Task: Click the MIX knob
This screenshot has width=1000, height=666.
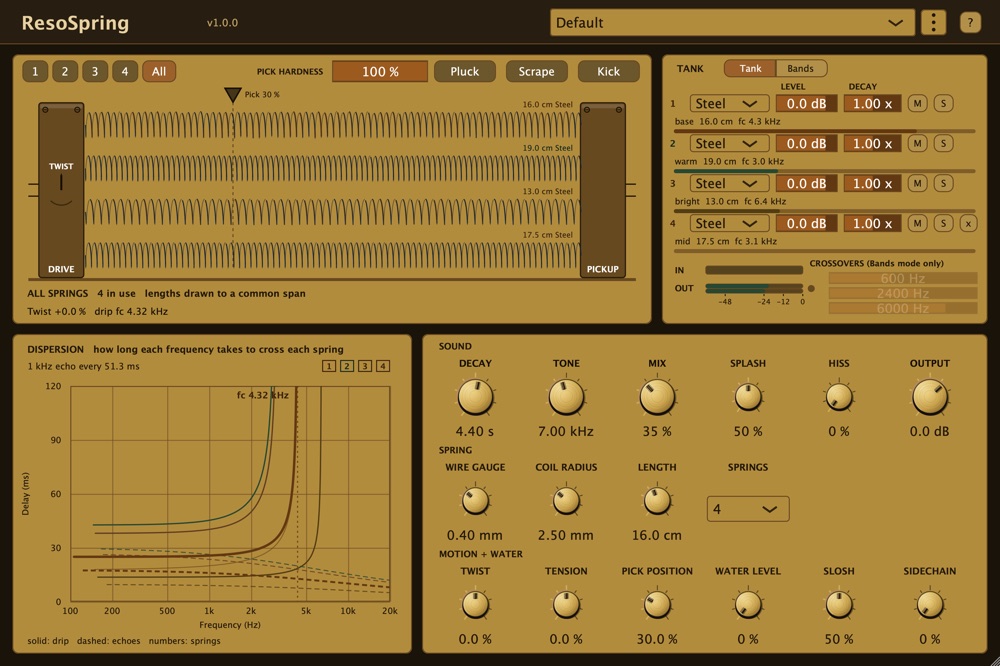Action: (657, 397)
